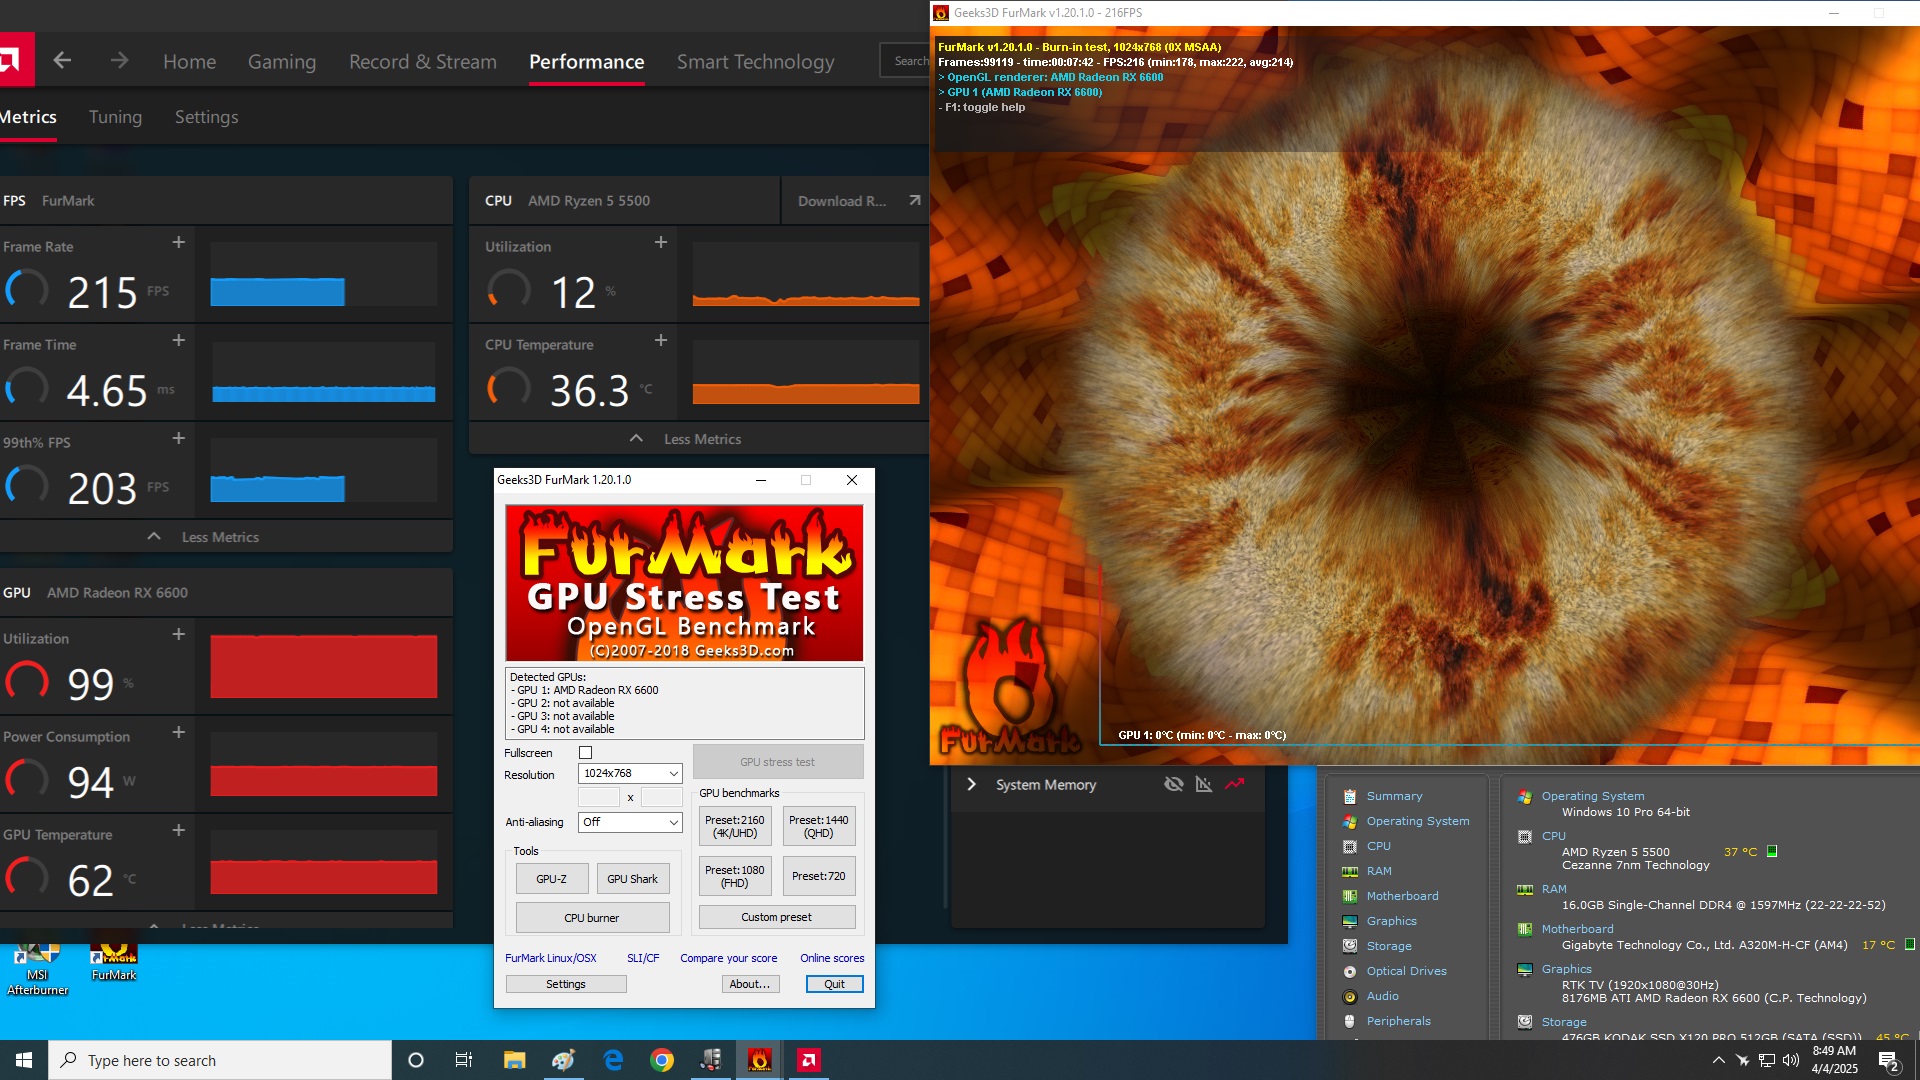Add GPU Utilization metric with plus icon
The width and height of the screenshot is (1920, 1080).
[x=178, y=634]
